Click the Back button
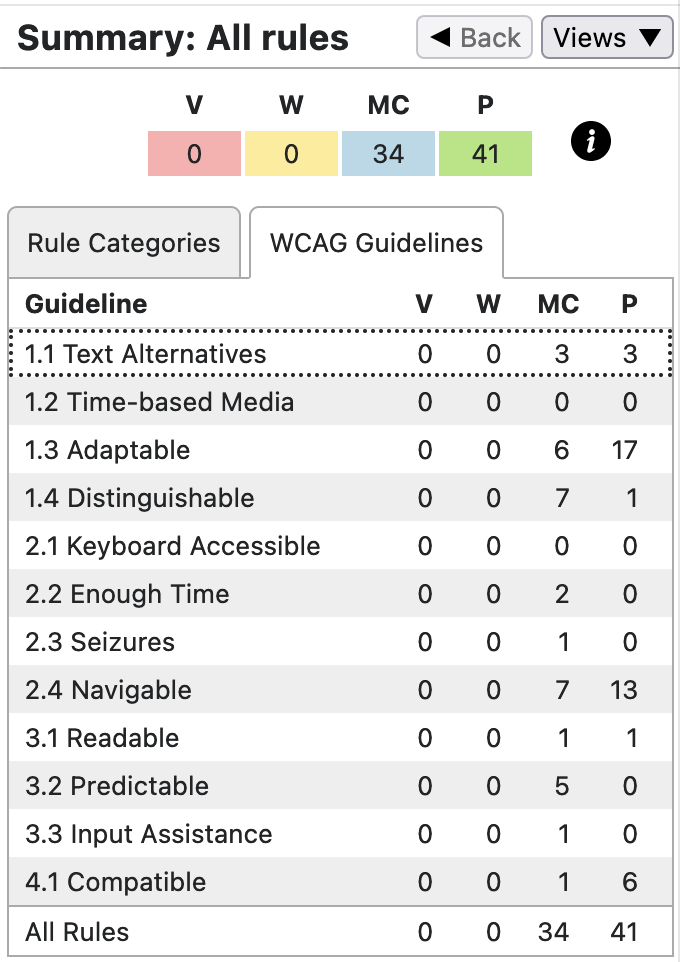Image resolution: width=680 pixels, height=962 pixels. 475,38
